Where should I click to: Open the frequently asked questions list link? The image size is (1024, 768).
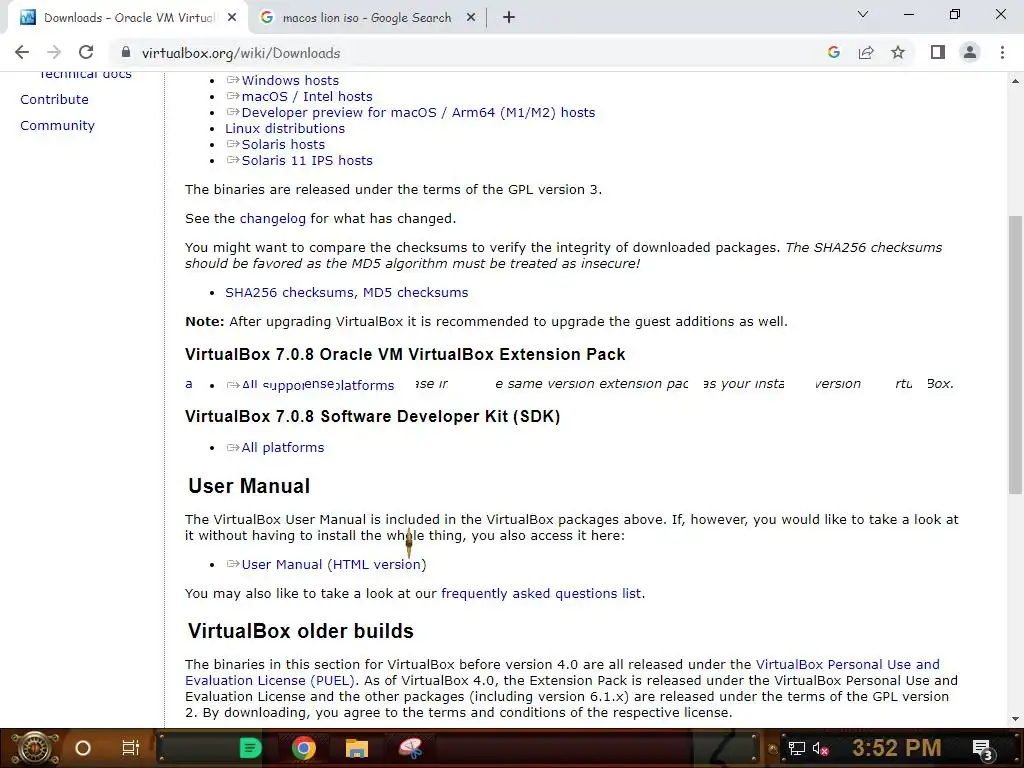pos(541,594)
